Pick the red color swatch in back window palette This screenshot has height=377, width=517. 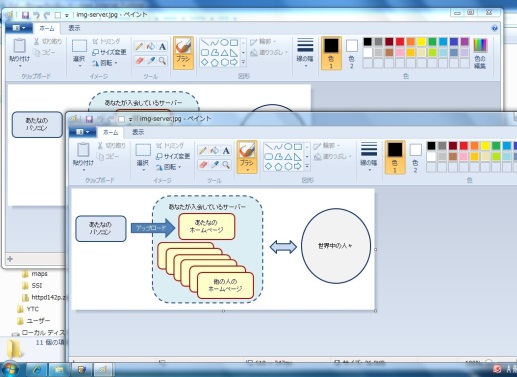pos(400,42)
